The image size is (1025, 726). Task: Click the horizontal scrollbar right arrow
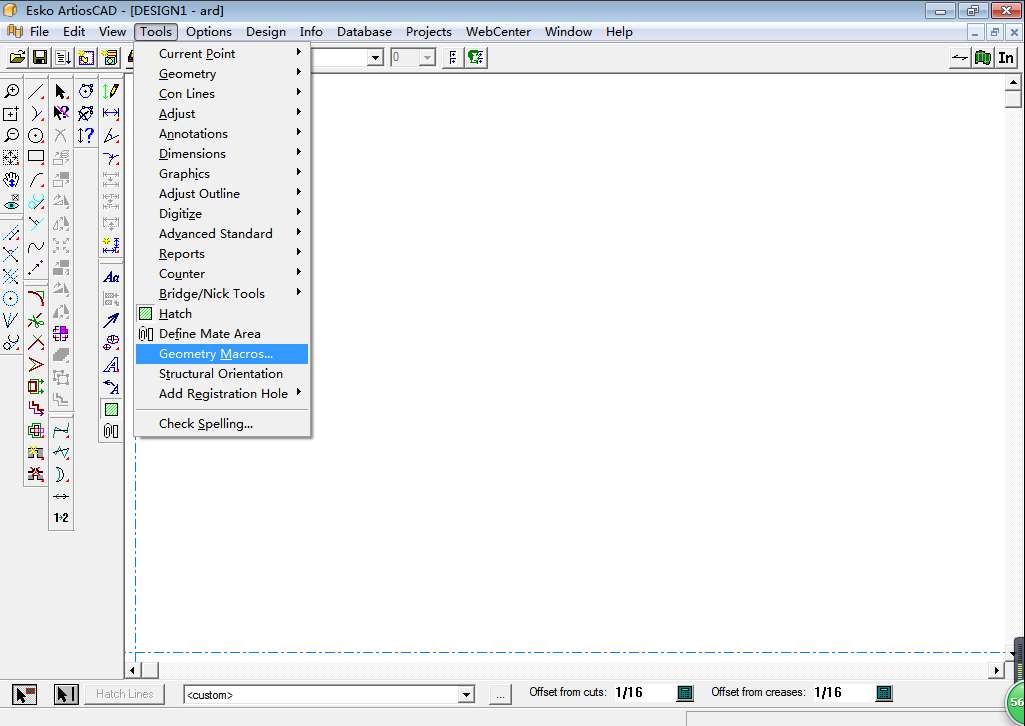coord(996,670)
